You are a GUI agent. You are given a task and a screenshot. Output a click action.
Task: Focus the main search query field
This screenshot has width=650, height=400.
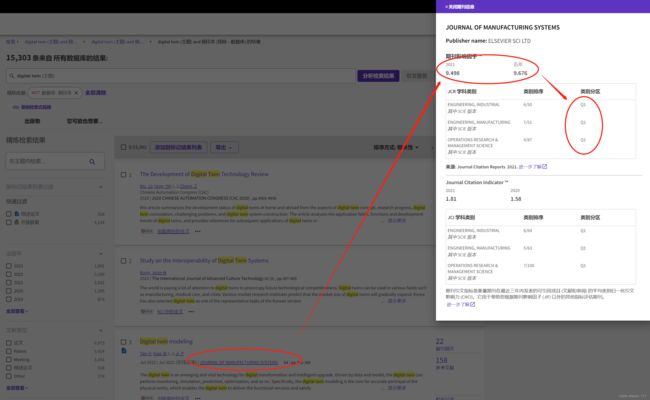pyautogui.click(x=181, y=76)
